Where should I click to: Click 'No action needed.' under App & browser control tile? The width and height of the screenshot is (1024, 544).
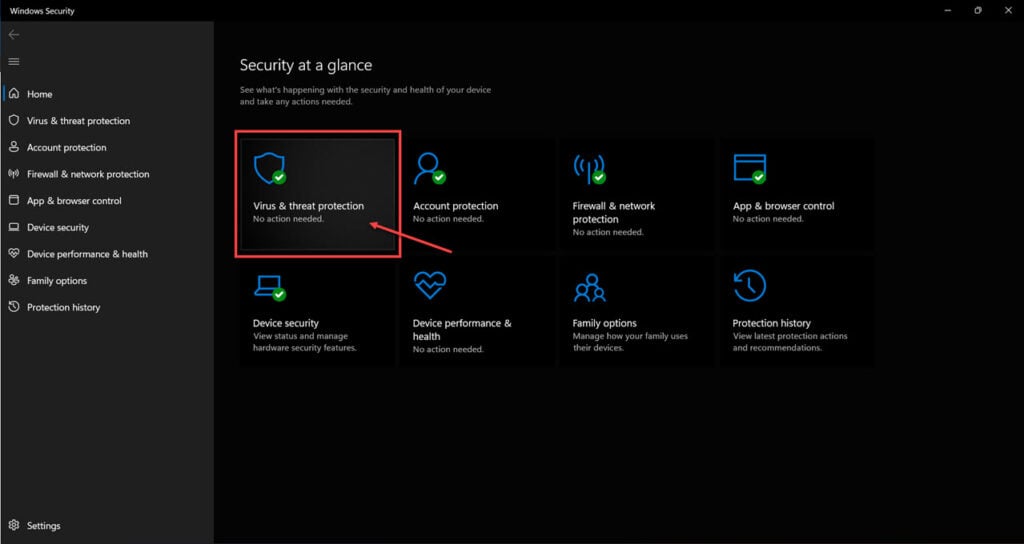(768, 219)
